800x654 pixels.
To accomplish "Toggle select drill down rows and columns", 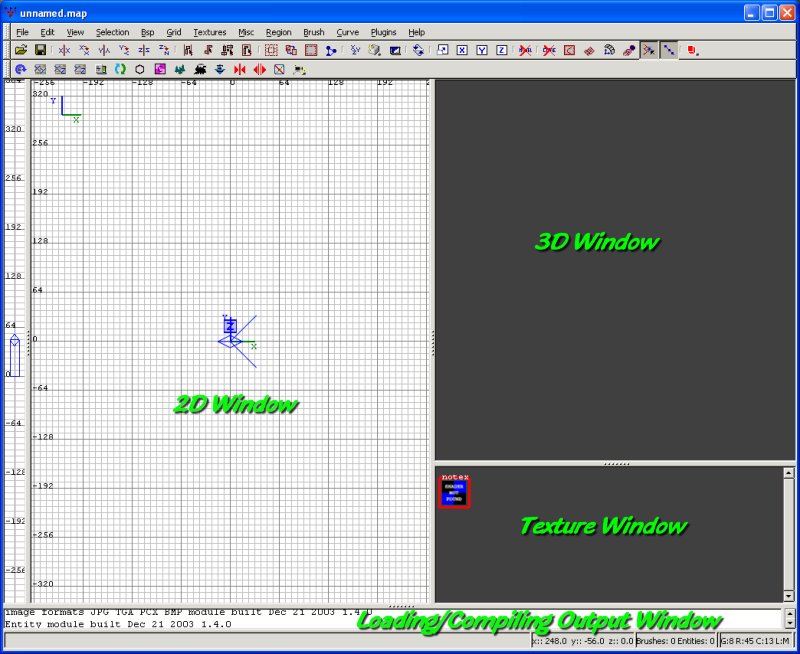I will (x=669, y=50).
